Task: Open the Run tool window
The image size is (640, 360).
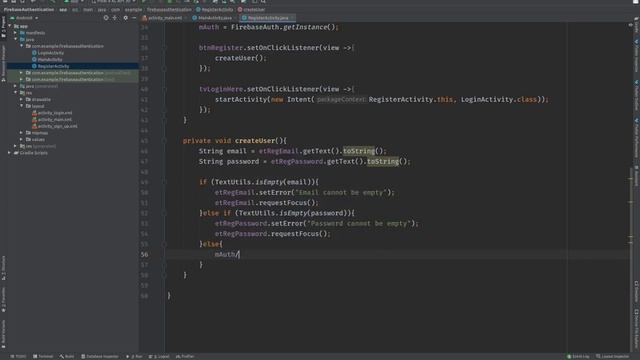Action: pos(135,356)
